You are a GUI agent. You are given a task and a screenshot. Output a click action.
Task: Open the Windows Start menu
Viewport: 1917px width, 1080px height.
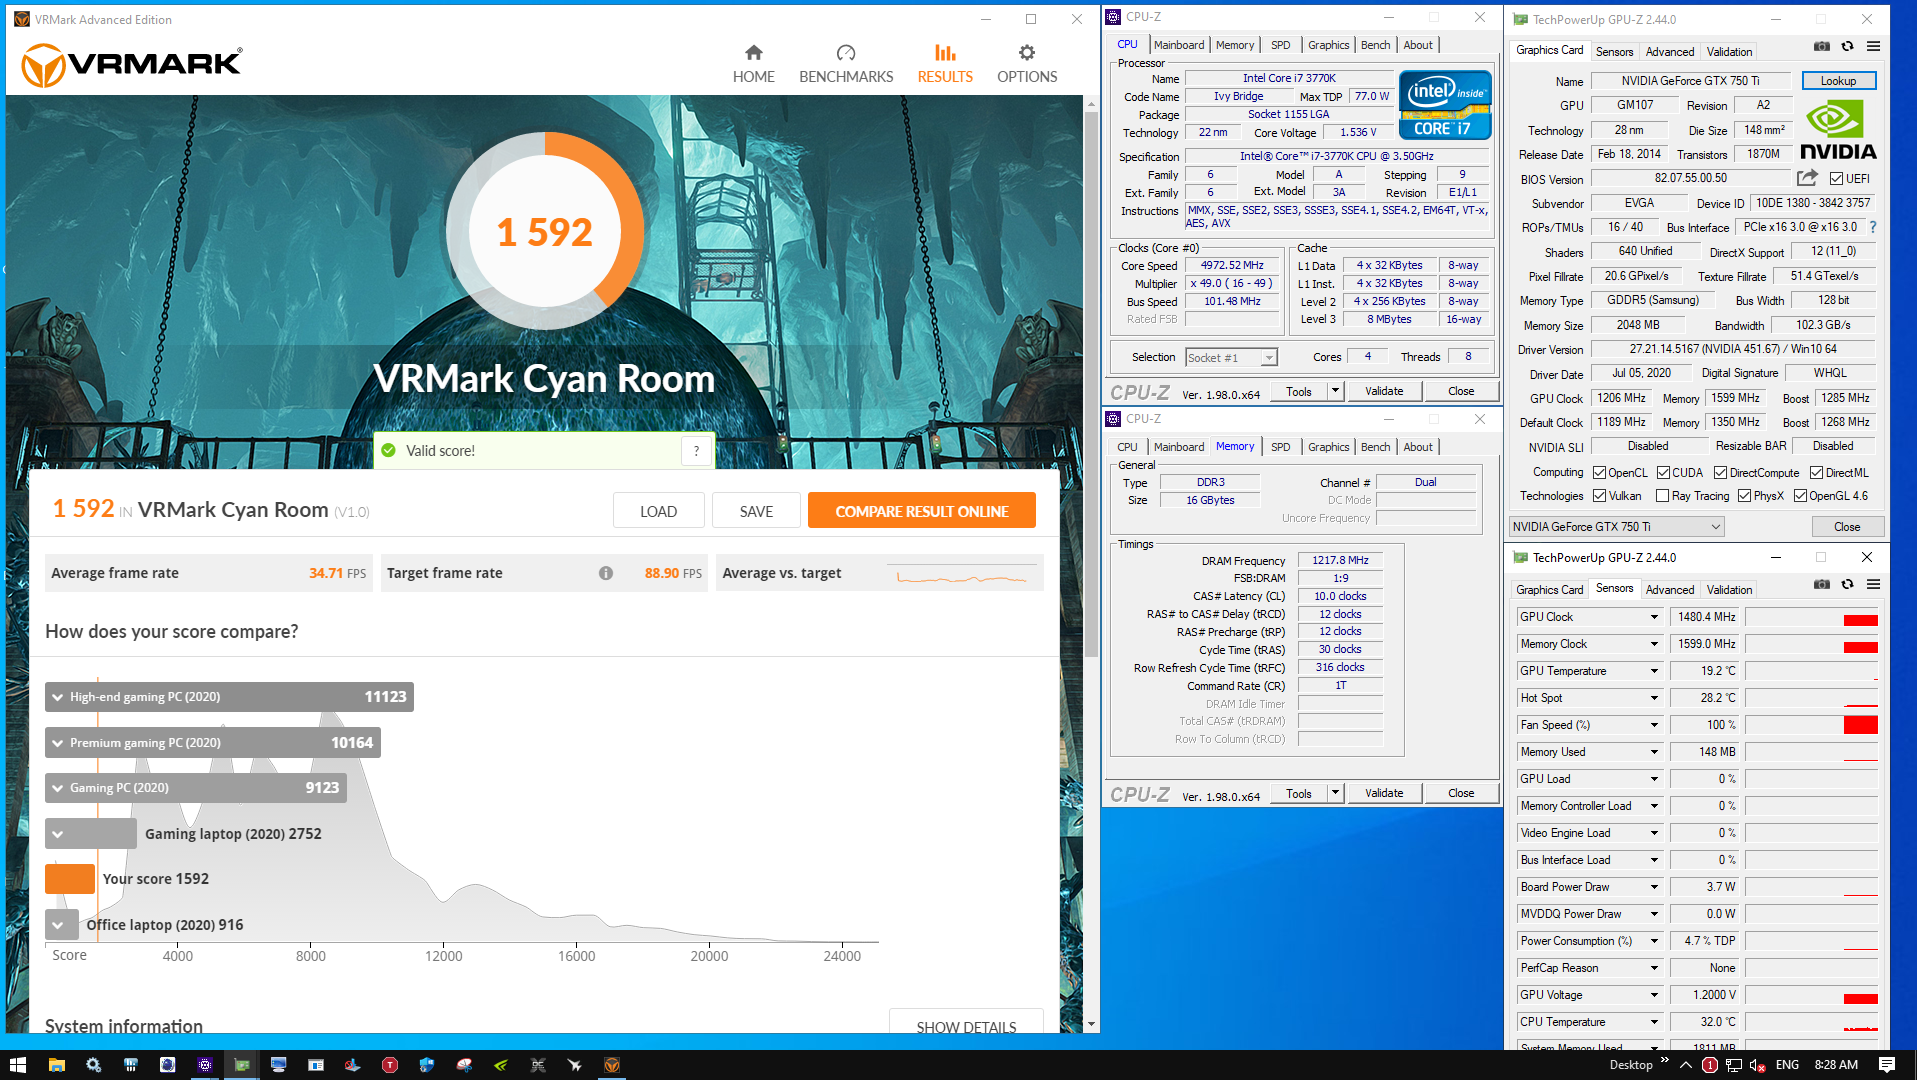pyautogui.click(x=18, y=1065)
